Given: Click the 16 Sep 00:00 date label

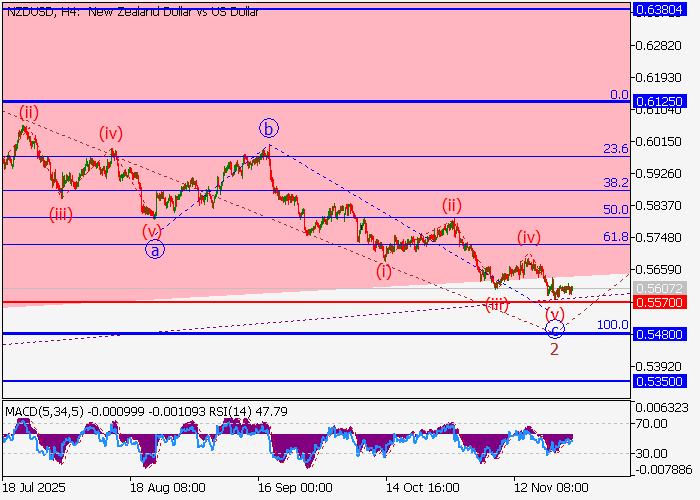Looking at the screenshot, I should click(294, 488).
